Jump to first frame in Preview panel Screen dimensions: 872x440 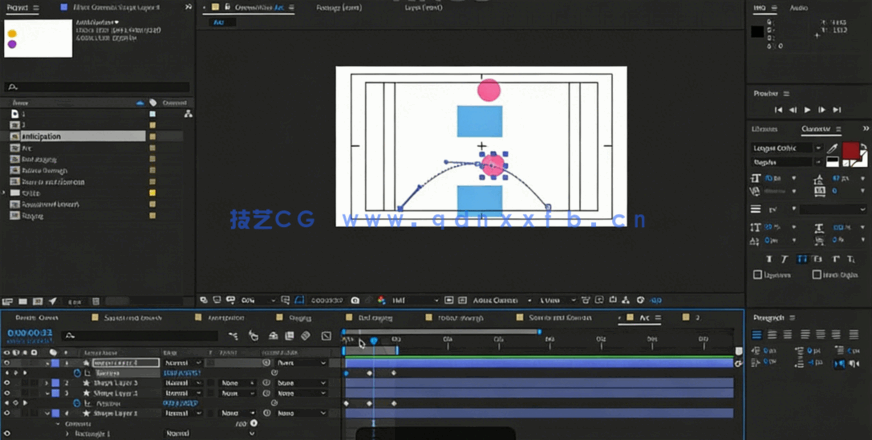[x=779, y=109]
